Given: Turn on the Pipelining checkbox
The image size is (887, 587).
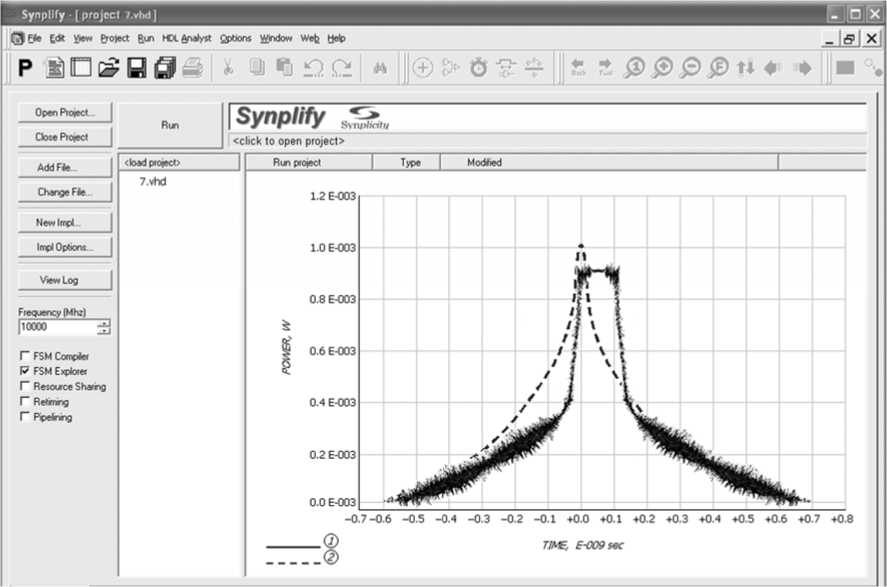Looking at the screenshot, I should point(24,417).
